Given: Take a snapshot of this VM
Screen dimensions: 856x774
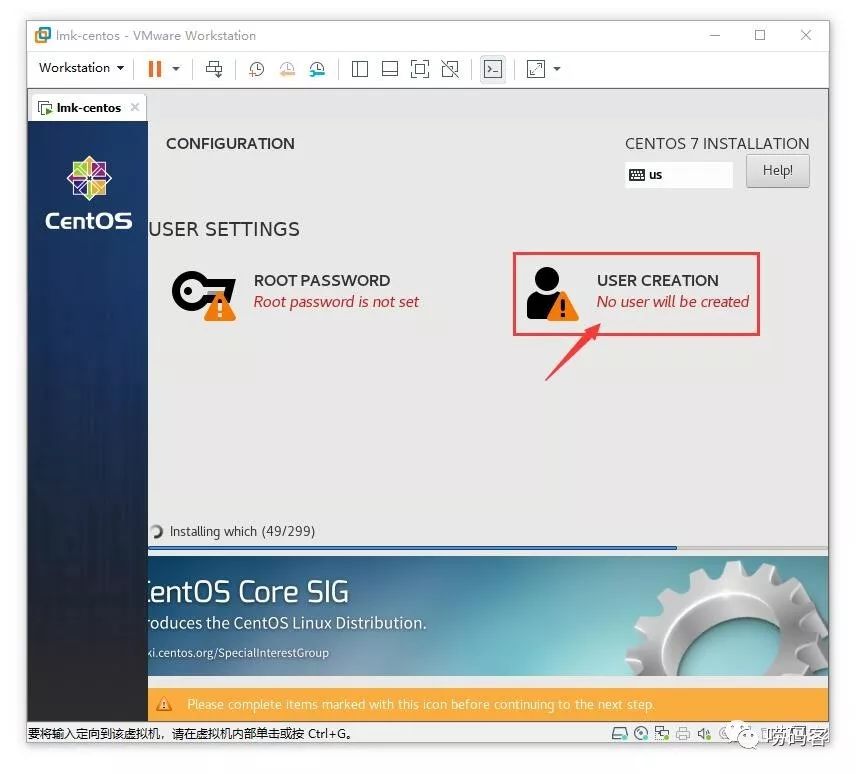Looking at the screenshot, I should tap(256, 69).
